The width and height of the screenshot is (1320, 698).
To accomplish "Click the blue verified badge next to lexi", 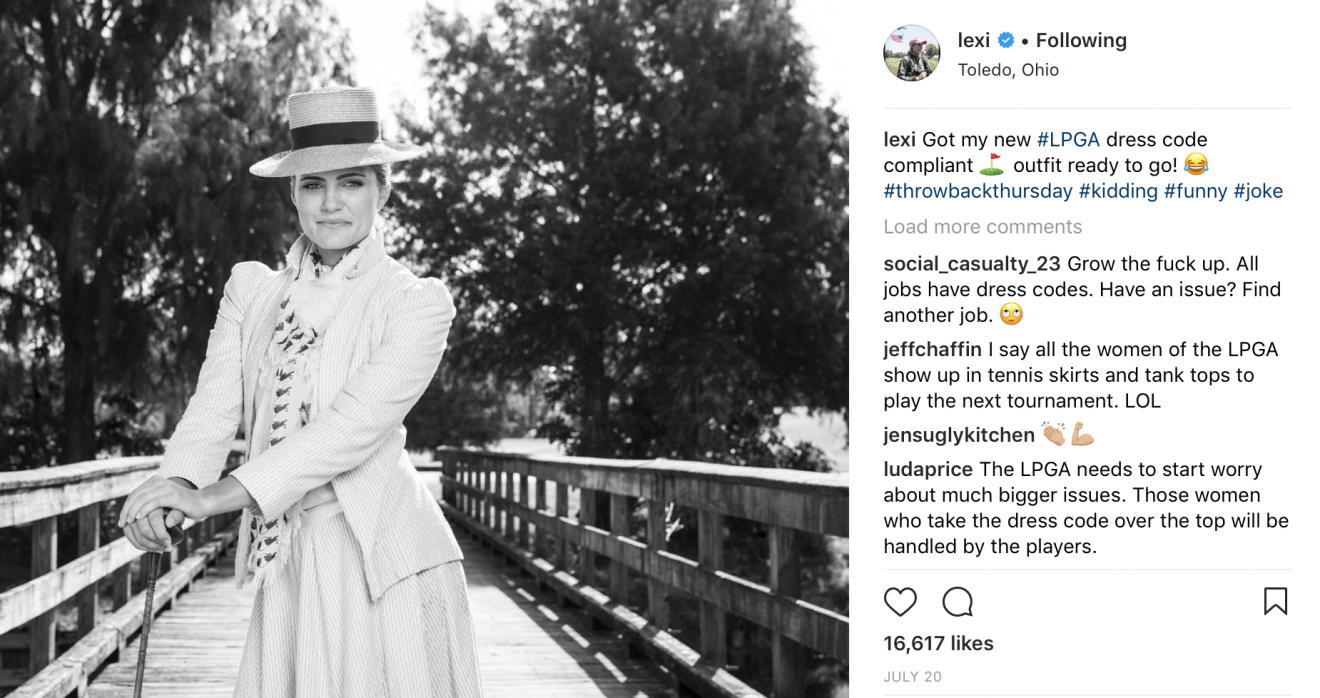I will click(1006, 41).
